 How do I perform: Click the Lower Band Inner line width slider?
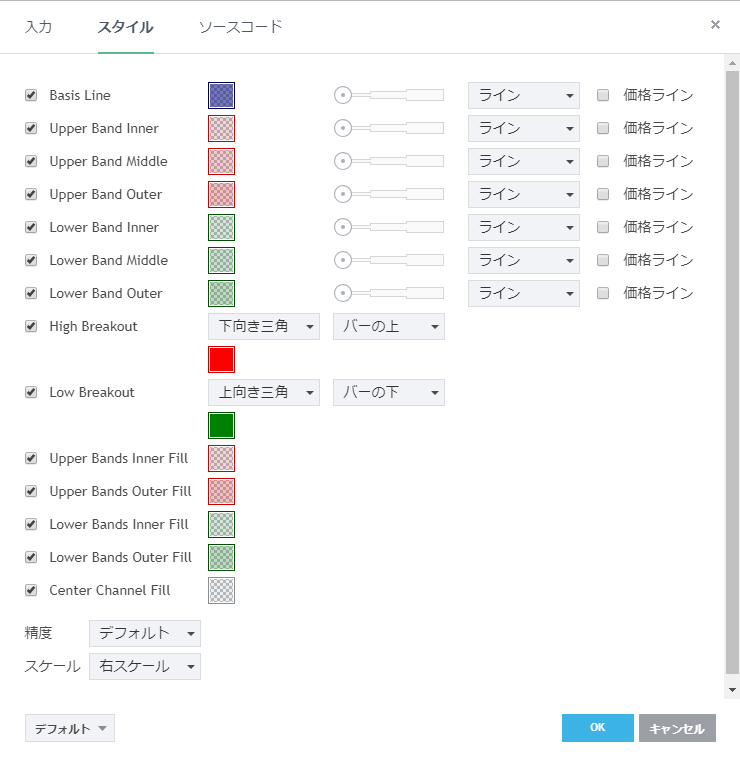coord(389,227)
